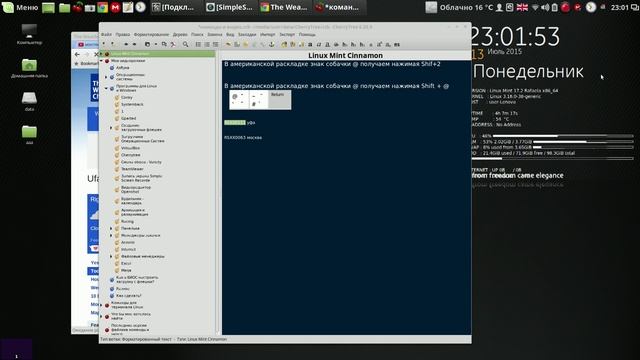Select highlighted Linux Mint Cinnamon root node
This screenshot has width=640, height=360.
tap(158, 53)
